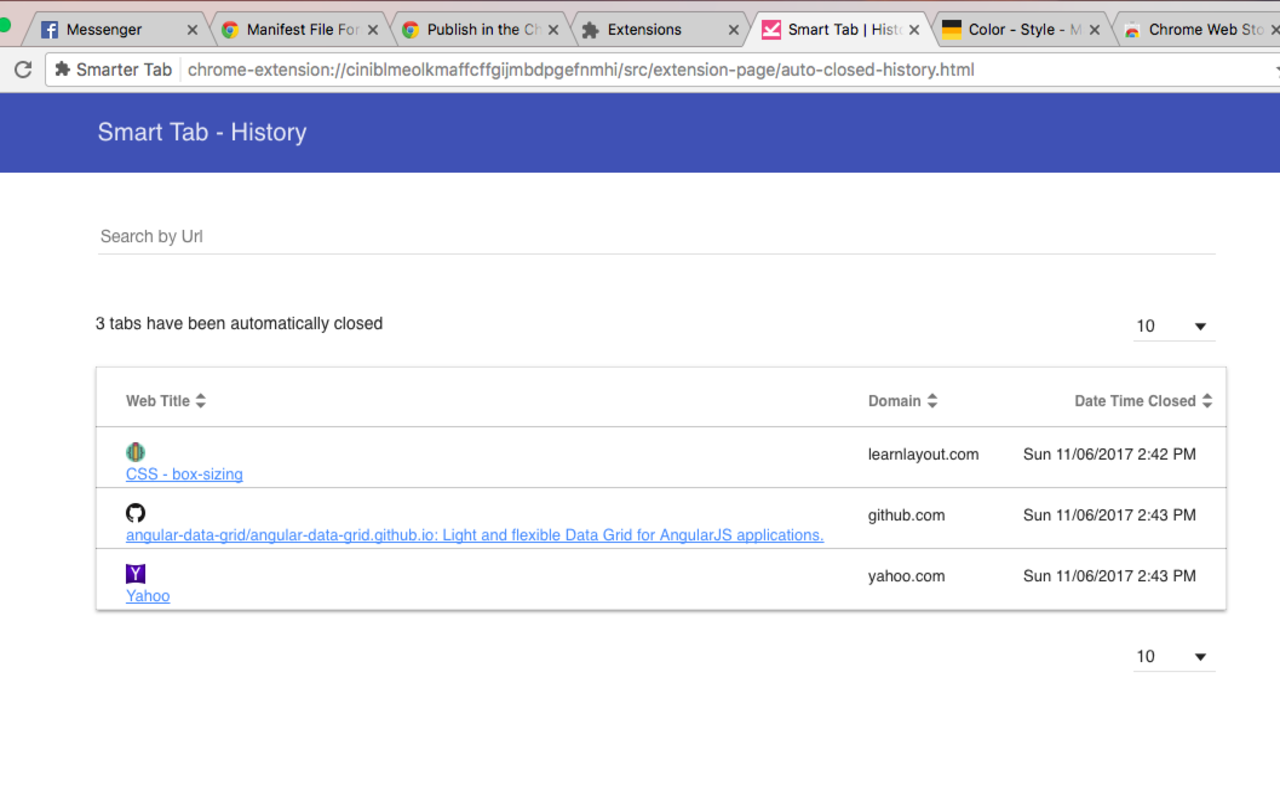The image size is (1280, 800).
Task: Open the upper rows-per-page dropdown showing 10
Action: click(1174, 326)
